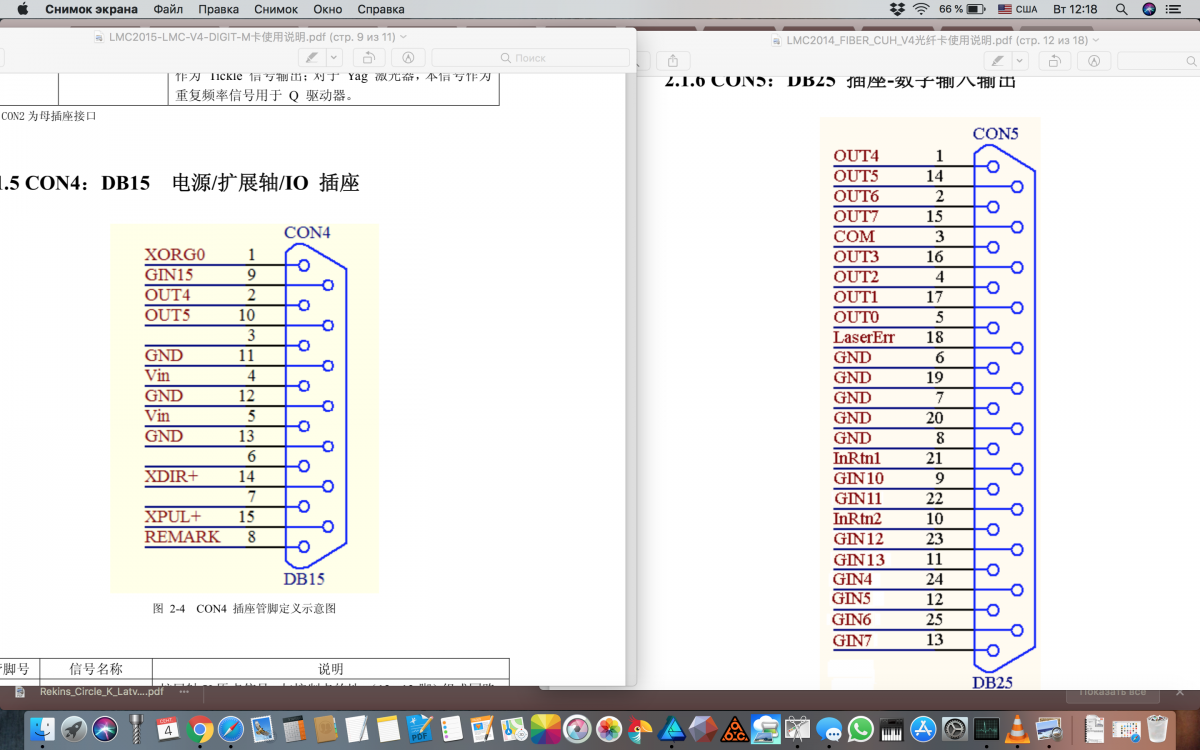
Task: Click the Wi-Fi status icon
Action: tap(921, 9)
